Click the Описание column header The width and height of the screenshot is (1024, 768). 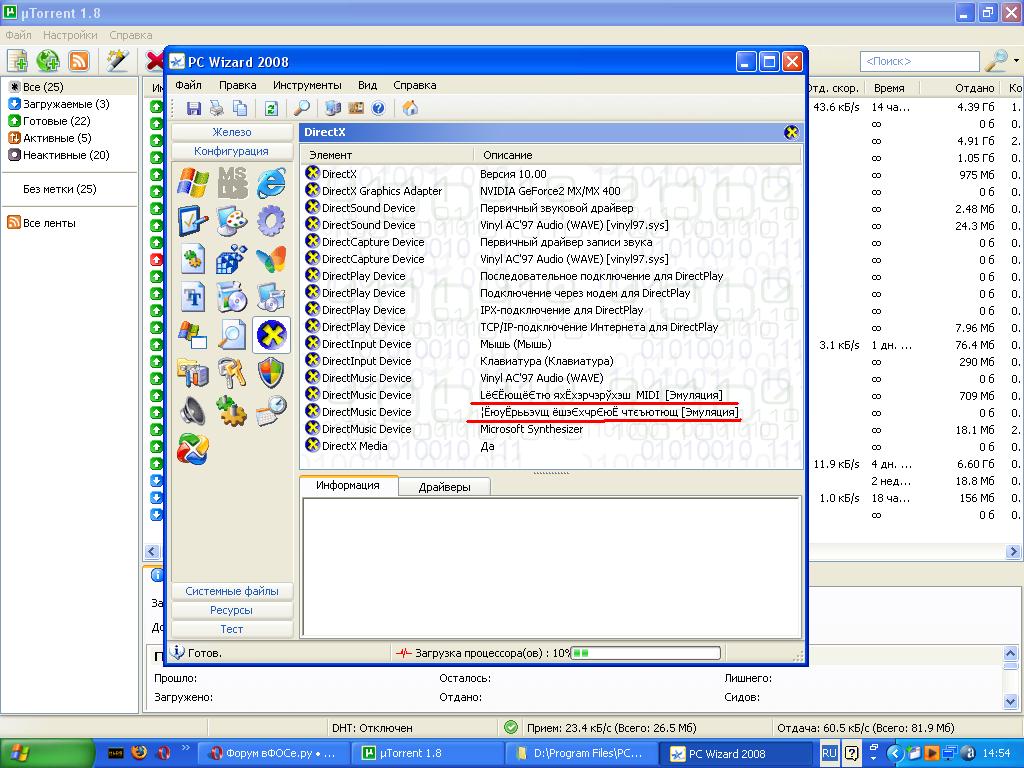pyautogui.click(x=508, y=155)
